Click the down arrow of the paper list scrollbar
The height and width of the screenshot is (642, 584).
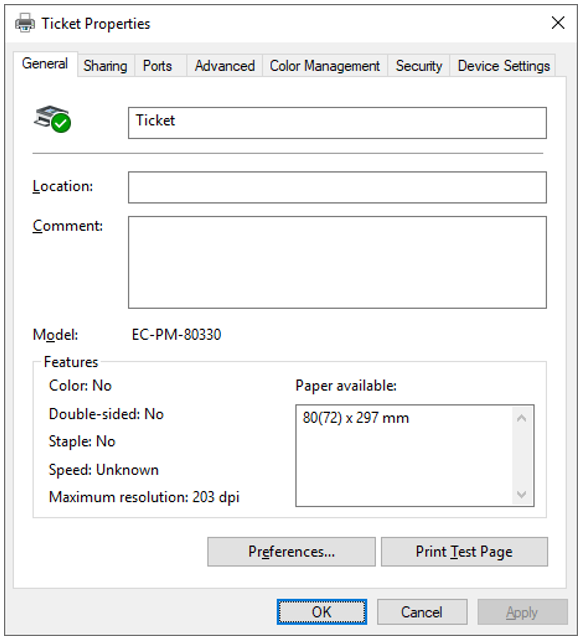tap(521, 494)
